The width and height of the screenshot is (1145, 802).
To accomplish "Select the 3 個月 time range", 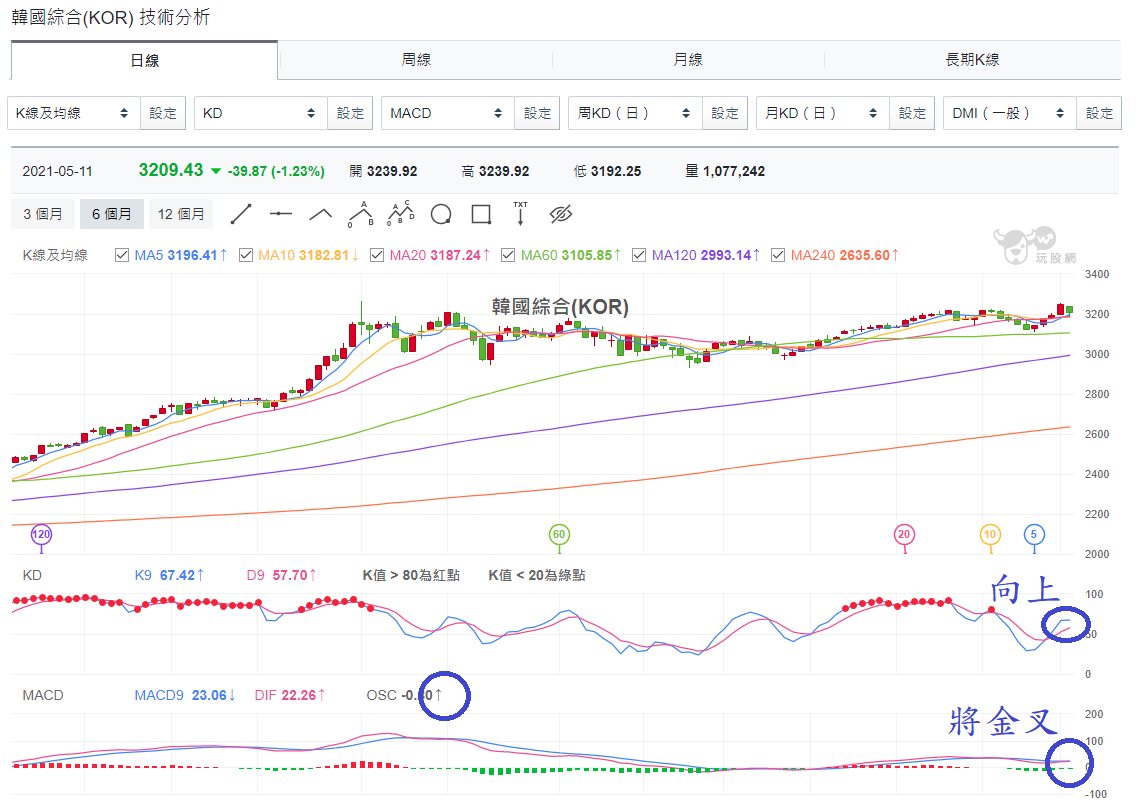I will tap(42, 214).
